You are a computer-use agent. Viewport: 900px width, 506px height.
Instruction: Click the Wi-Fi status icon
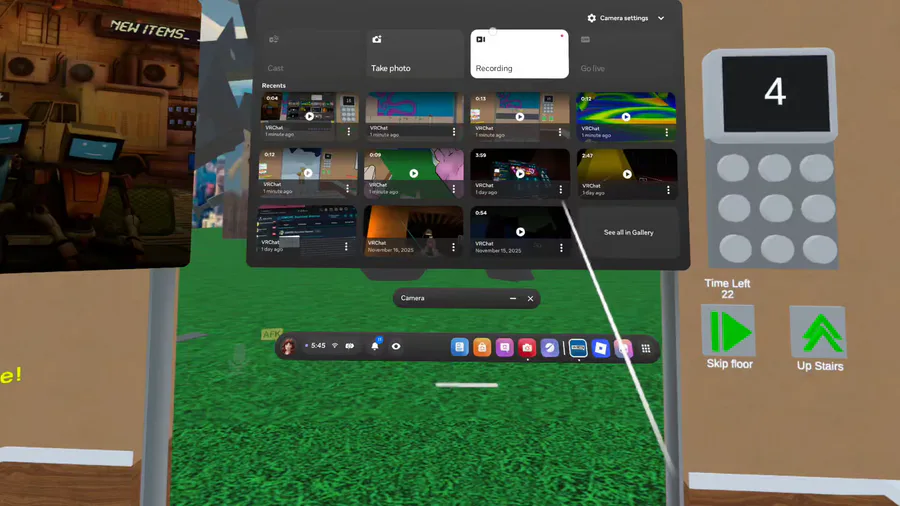pyautogui.click(x=335, y=345)
